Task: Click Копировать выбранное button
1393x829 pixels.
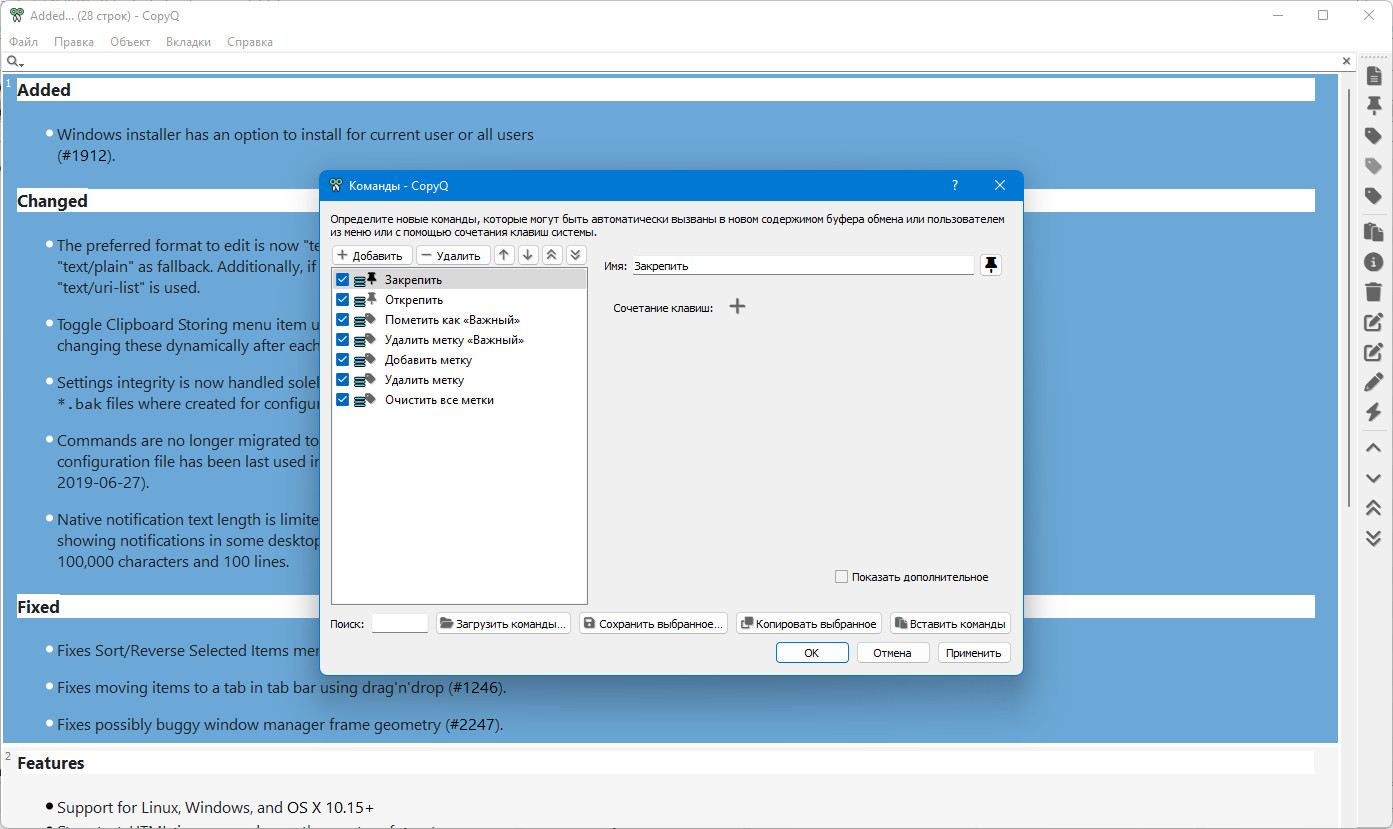Action: tap(809, 624)
